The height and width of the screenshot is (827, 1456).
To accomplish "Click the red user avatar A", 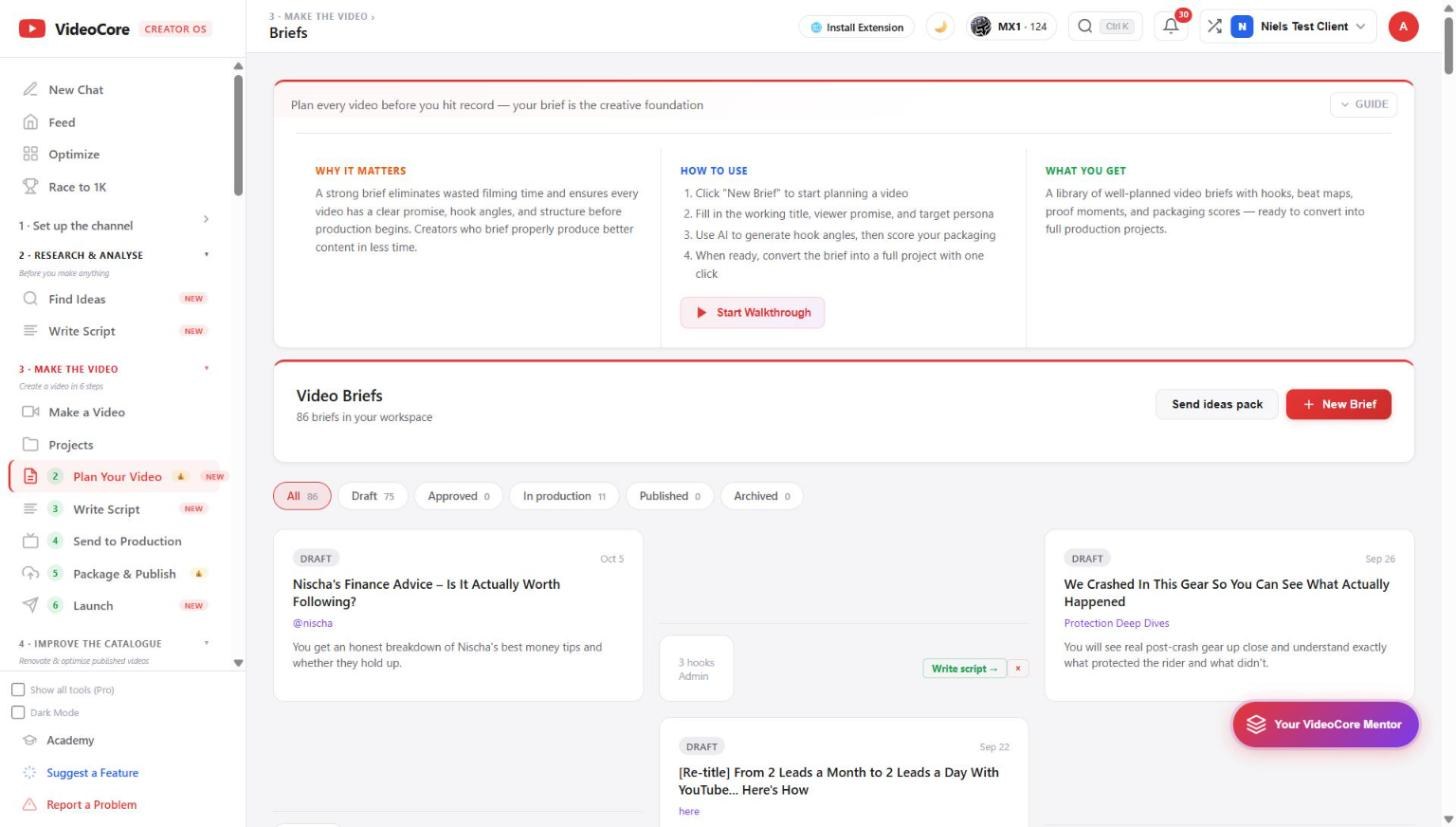I will point(1403,27).
